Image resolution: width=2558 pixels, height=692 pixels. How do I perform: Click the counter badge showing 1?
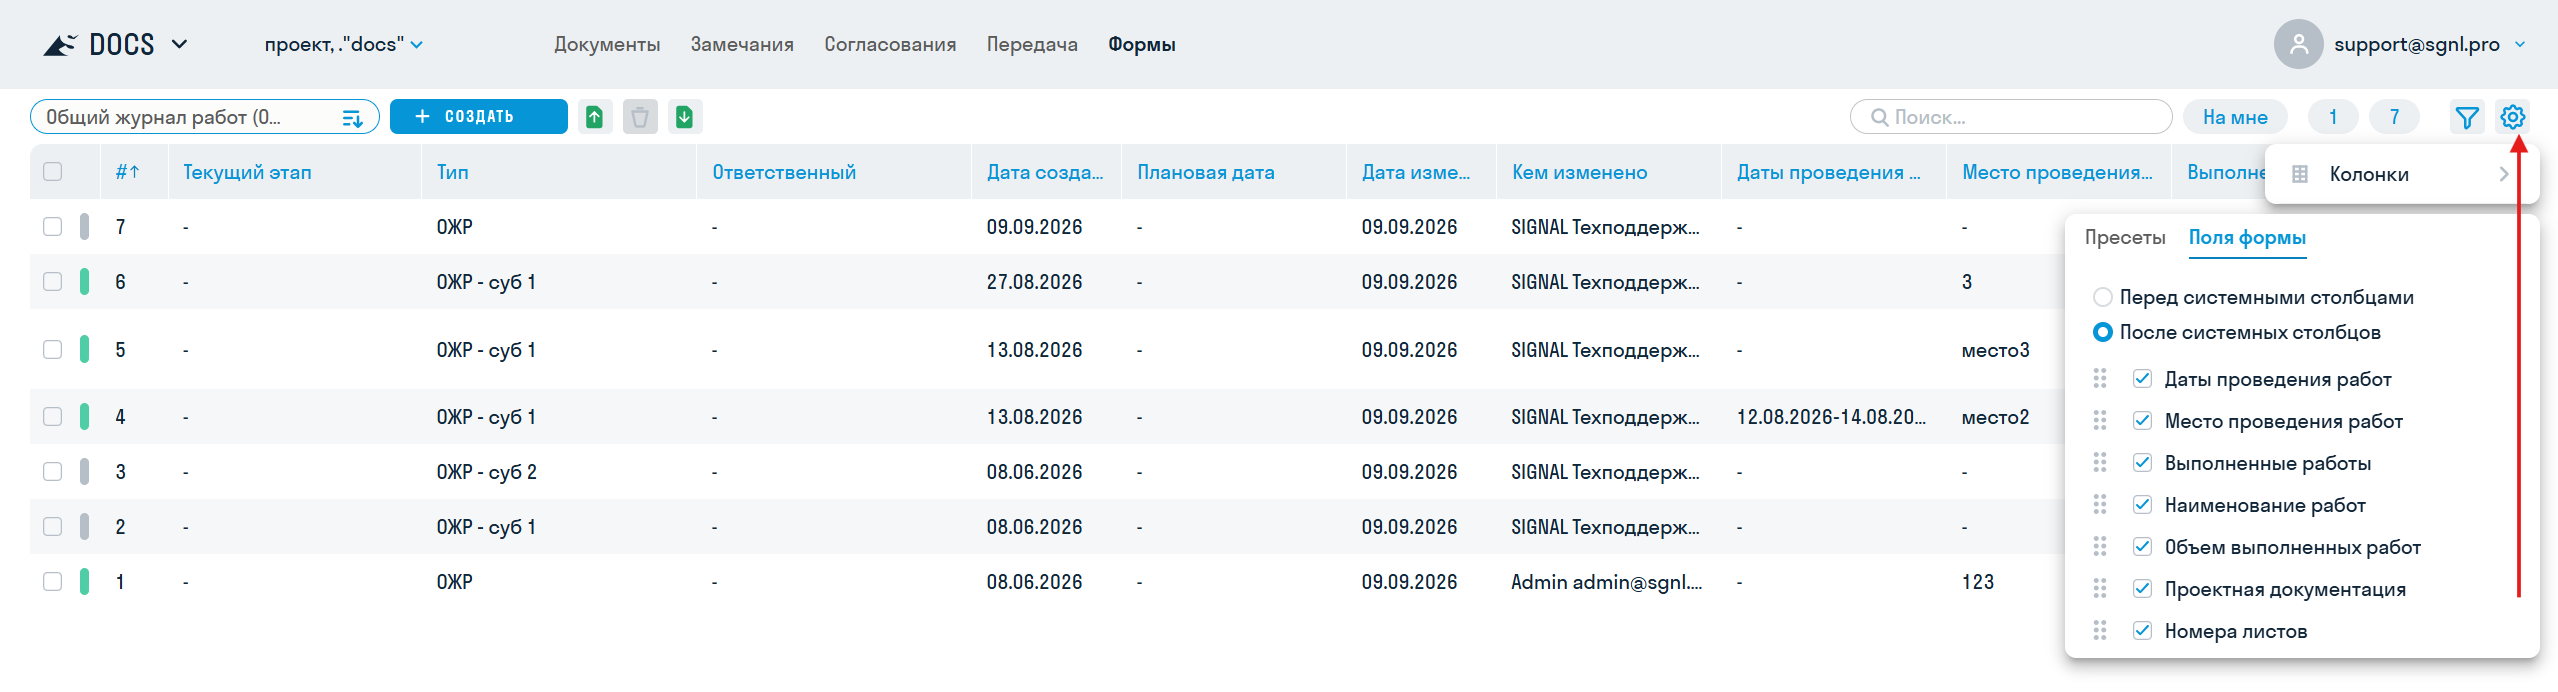[x=2333, y=118]
